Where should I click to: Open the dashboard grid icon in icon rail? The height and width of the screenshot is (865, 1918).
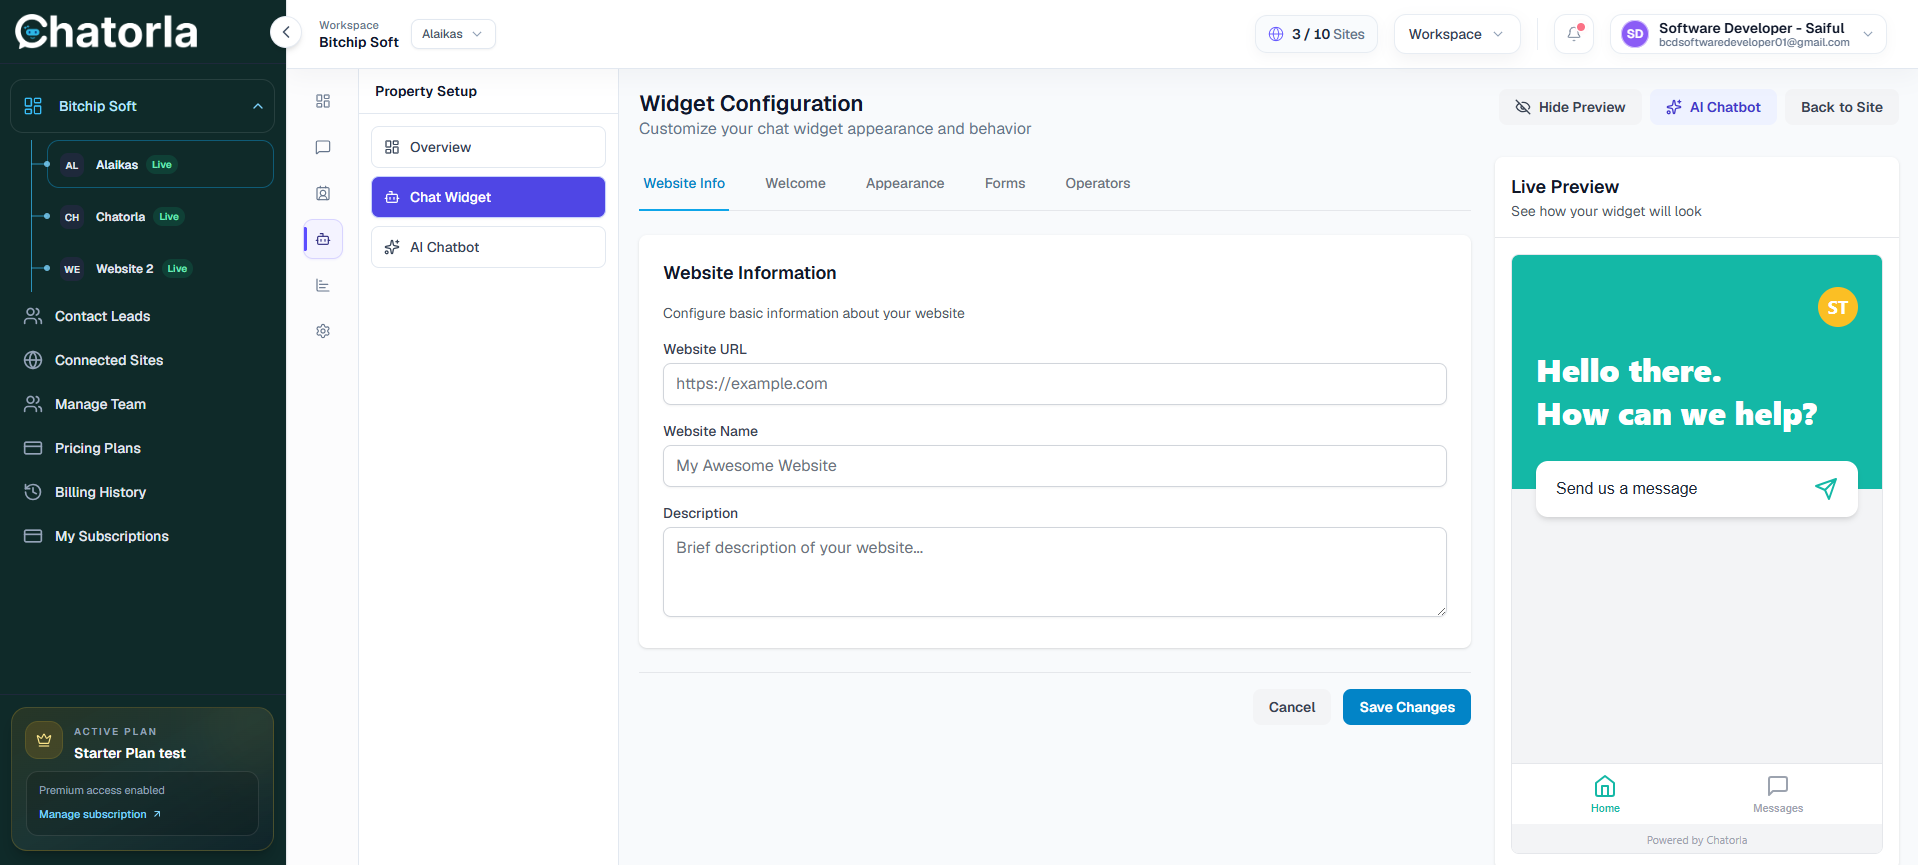(323, 101)
